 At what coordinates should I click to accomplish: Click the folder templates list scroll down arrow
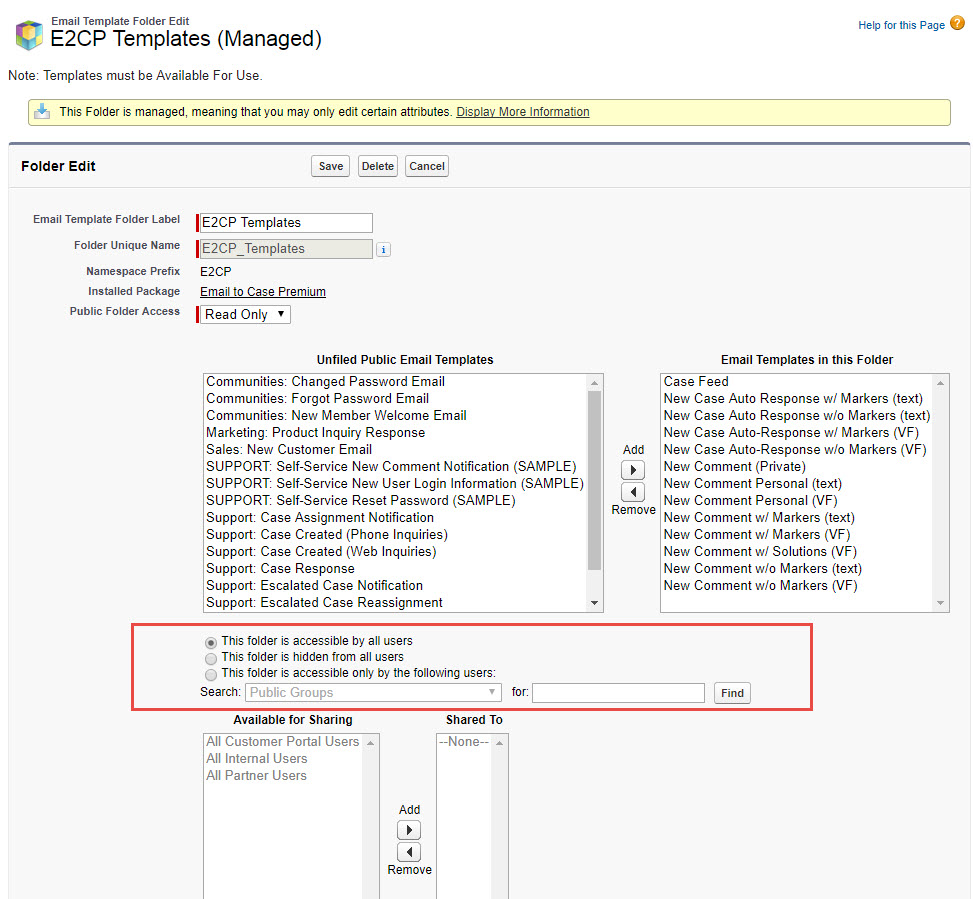click(x=941, y=603)
